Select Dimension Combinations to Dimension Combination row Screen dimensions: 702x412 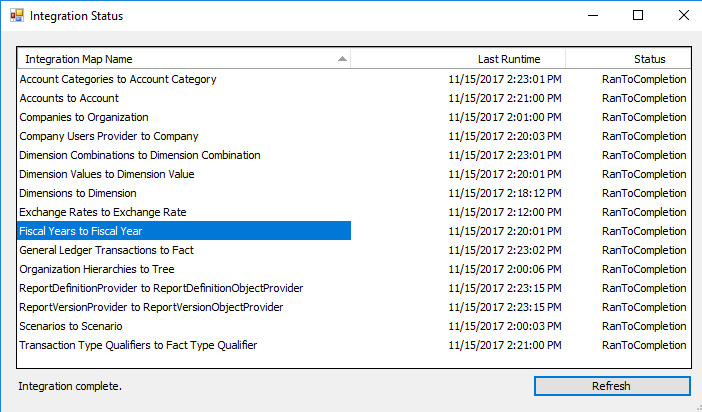coord(354,155)
